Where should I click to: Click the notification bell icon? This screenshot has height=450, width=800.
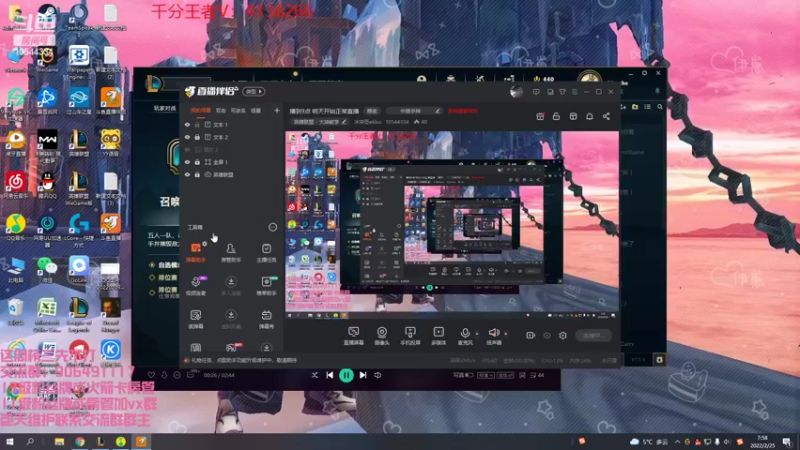(589, 116)
